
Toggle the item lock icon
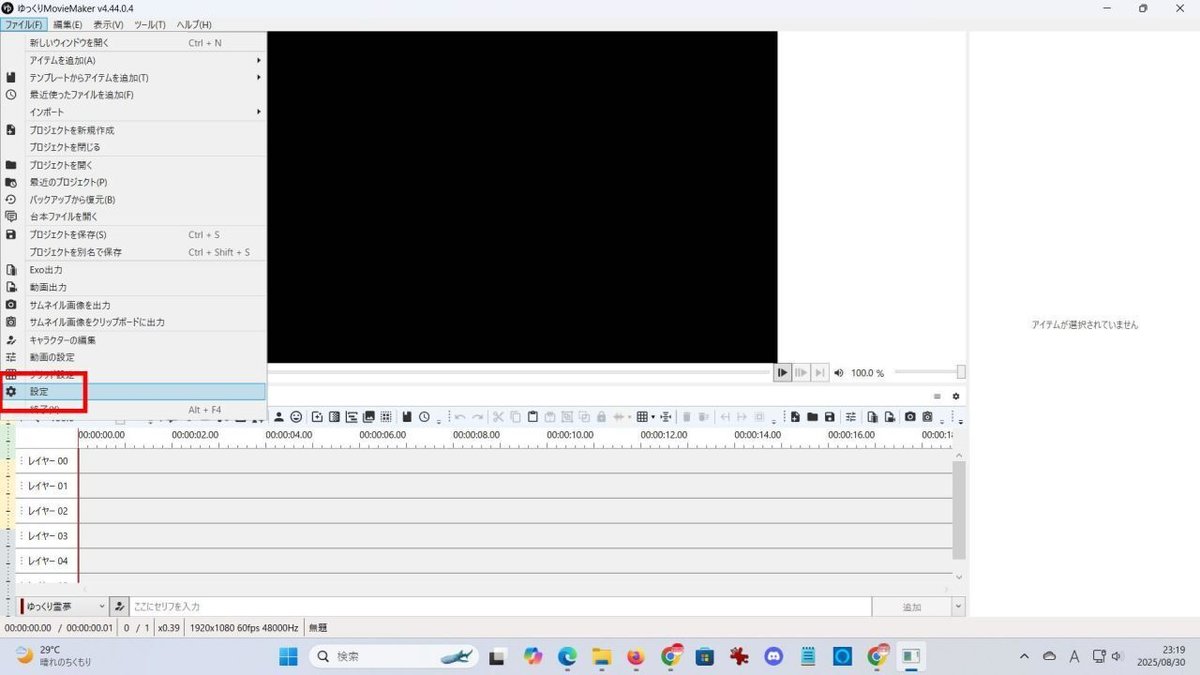[x=601, y=416]
